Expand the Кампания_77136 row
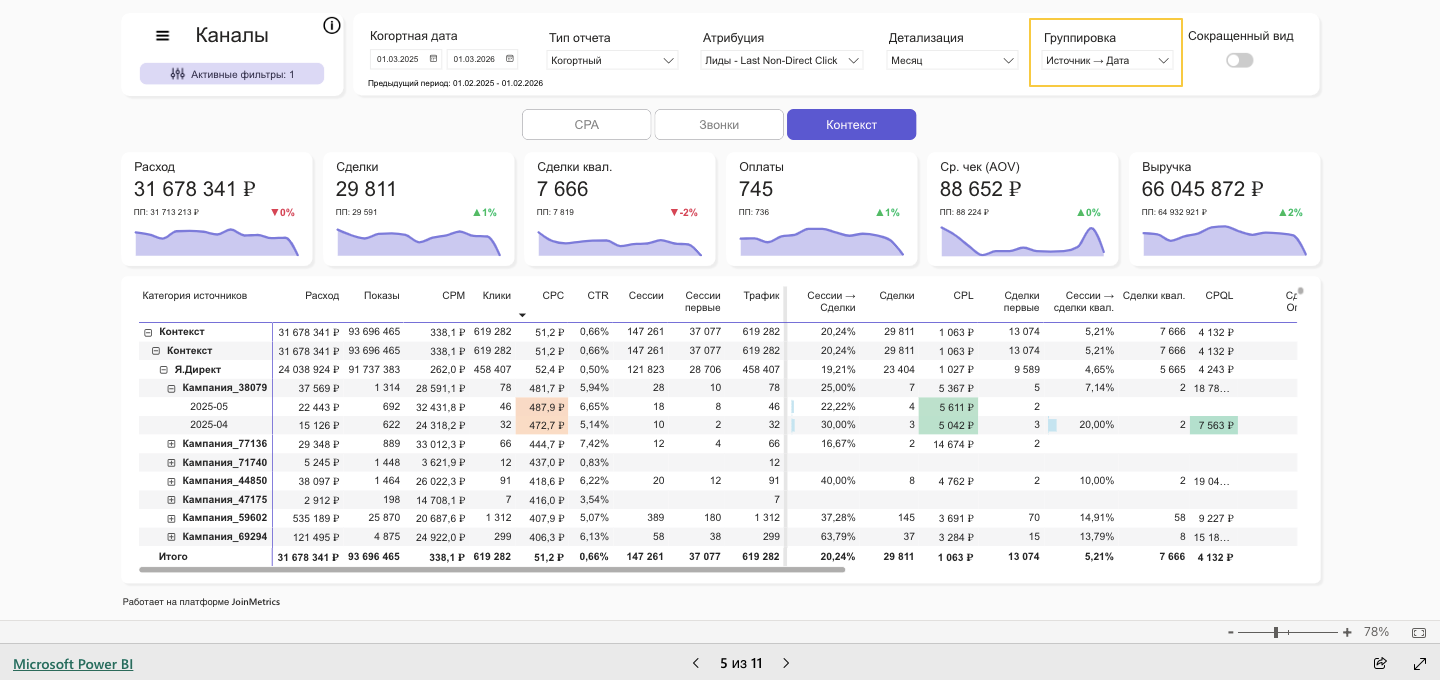The image size is (1440, 680). [x=171, y=444]
